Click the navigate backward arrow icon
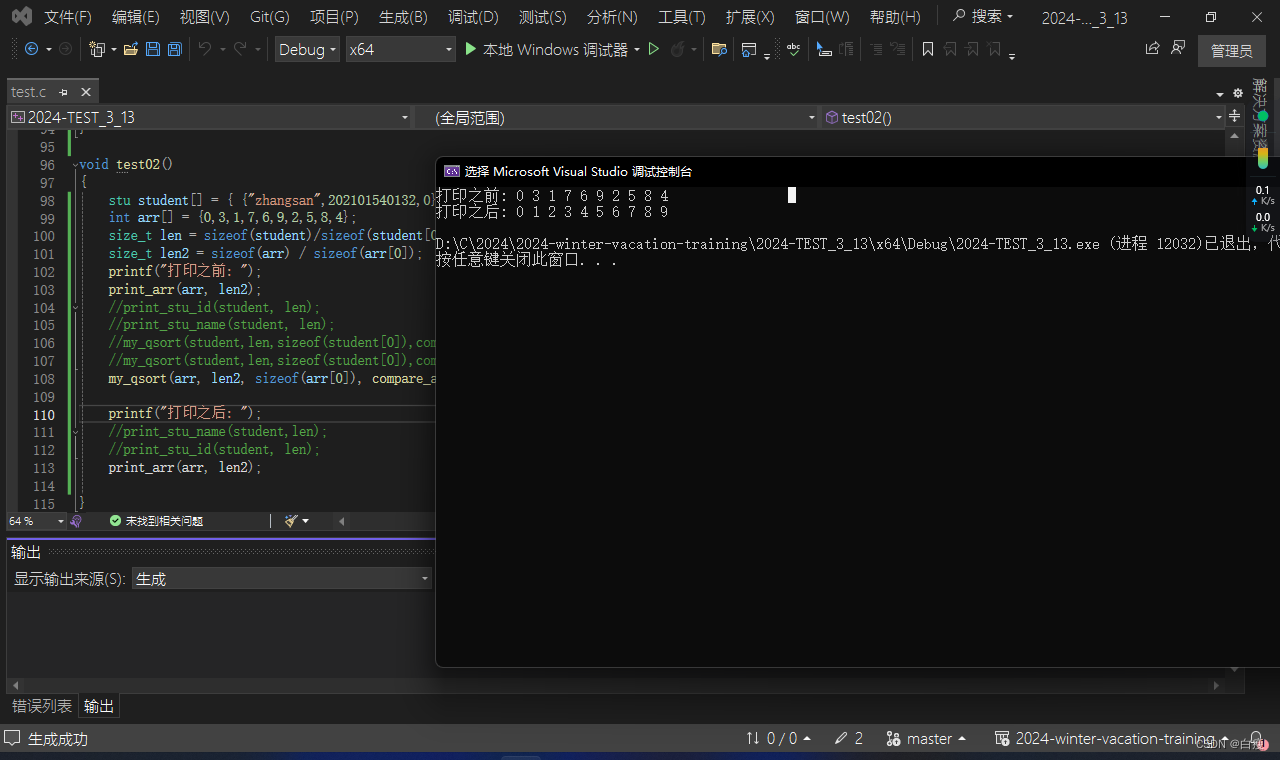The width and height of the screenshot is (1280, 760). [x=31, y=49]
